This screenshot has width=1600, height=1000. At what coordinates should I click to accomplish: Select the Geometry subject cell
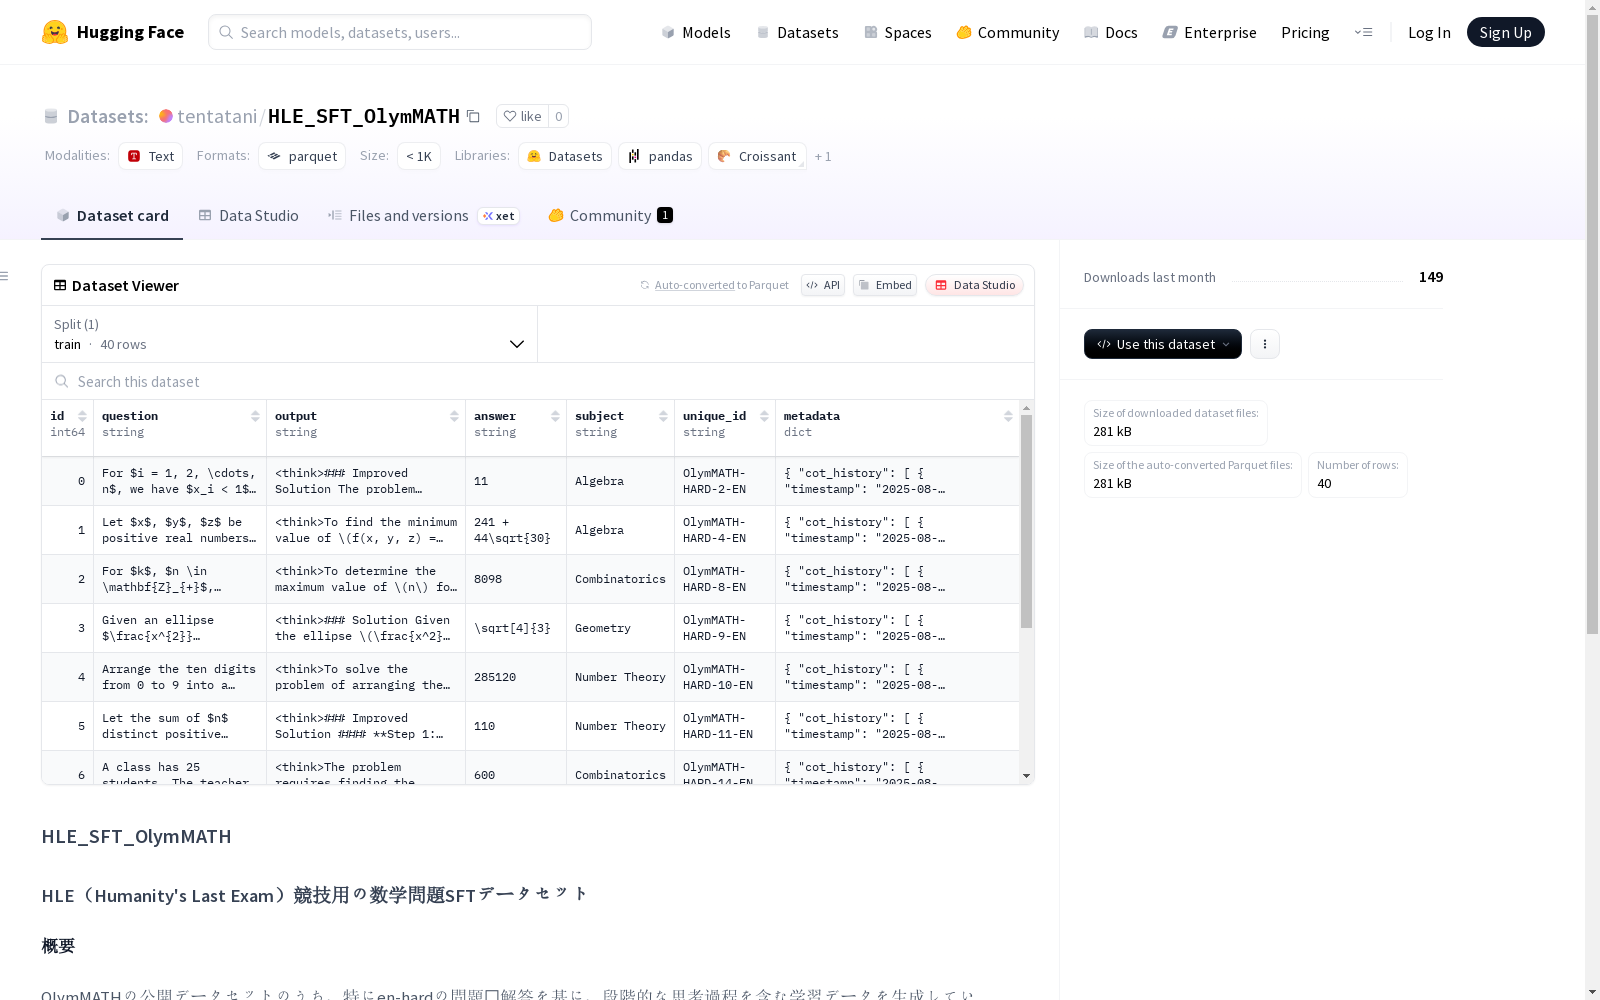pyautogui.click(x=621, y=628)
